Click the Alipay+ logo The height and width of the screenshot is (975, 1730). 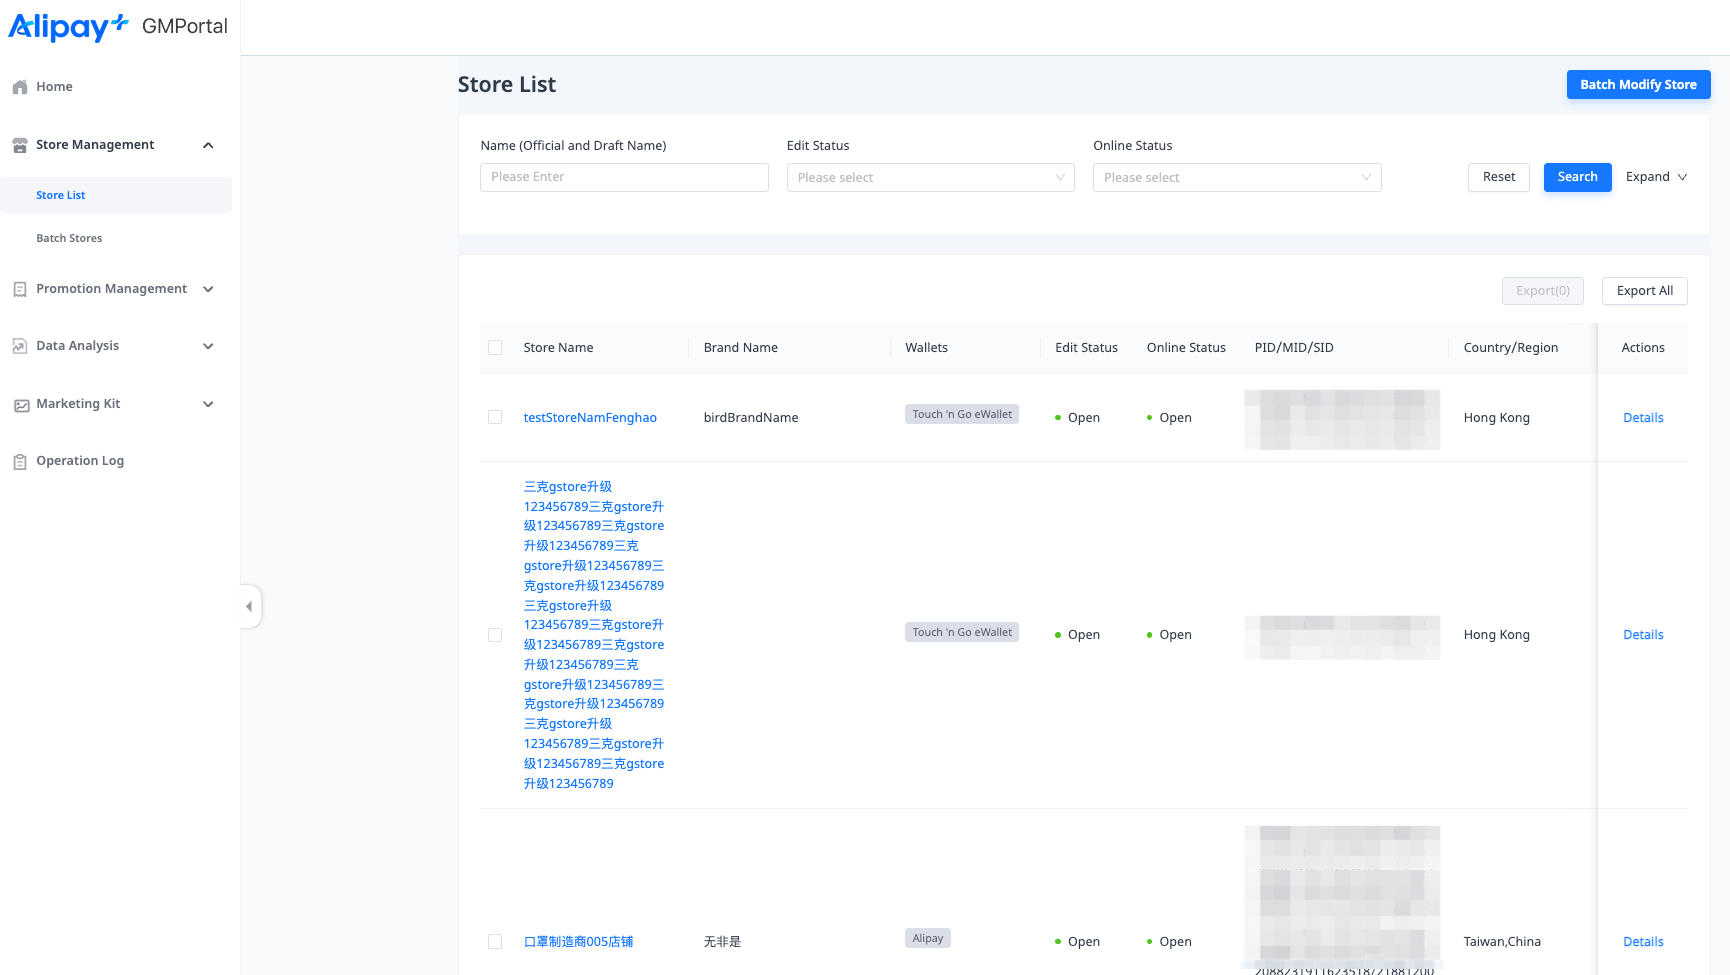68,27
